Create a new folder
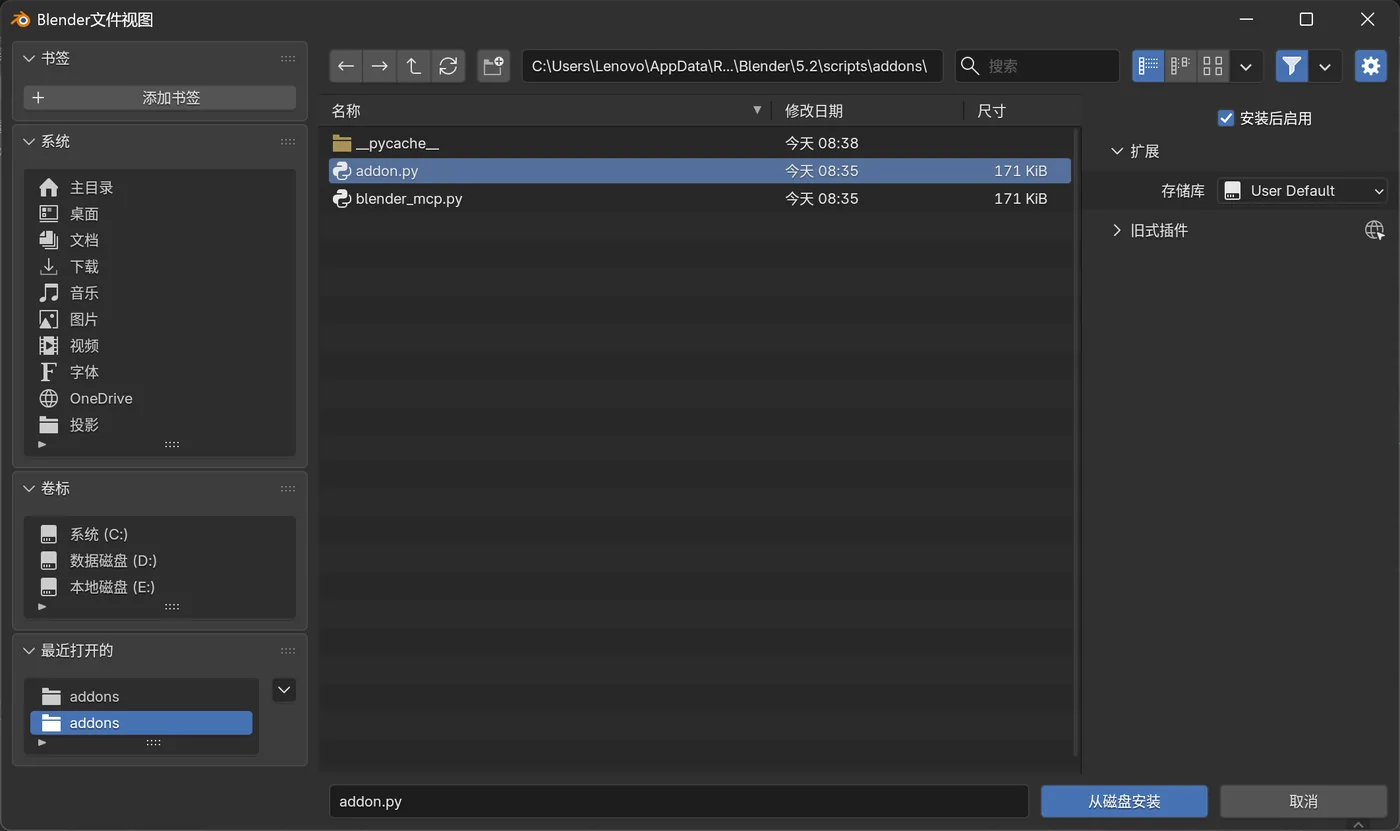The width and height of the screenshot is (1400, 831). (x=494, y=66)
